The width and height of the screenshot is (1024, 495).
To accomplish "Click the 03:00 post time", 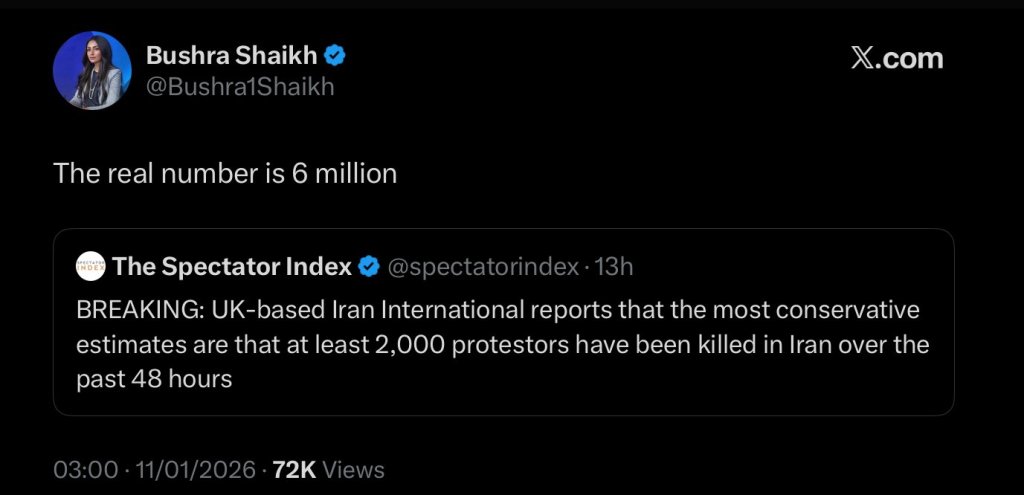I will click(x=84, y=470).
